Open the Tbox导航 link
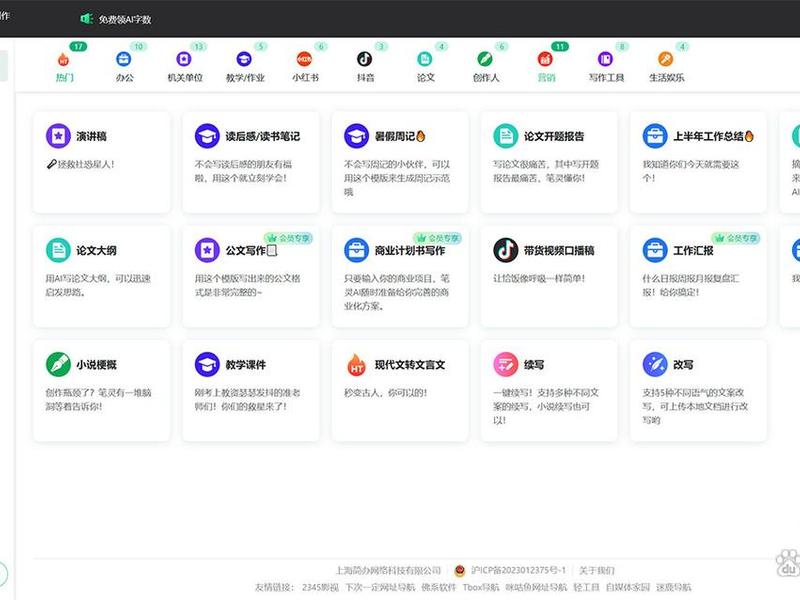Screen dimensions: 800x600 click(481, 587)
